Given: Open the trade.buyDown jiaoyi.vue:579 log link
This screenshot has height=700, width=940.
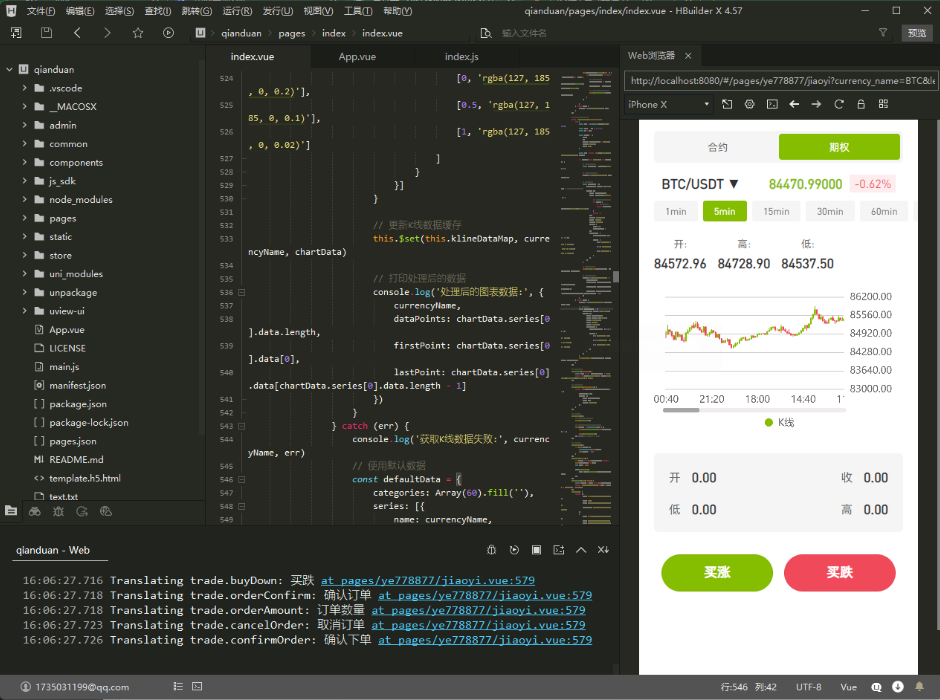Looking at the screenshot, I should coord(428,580).
